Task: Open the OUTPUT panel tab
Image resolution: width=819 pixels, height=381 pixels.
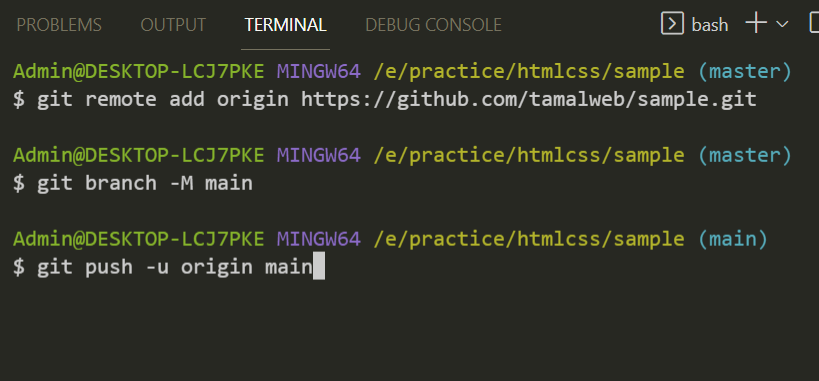Action: pyautogui.click(x=173, y=25)
